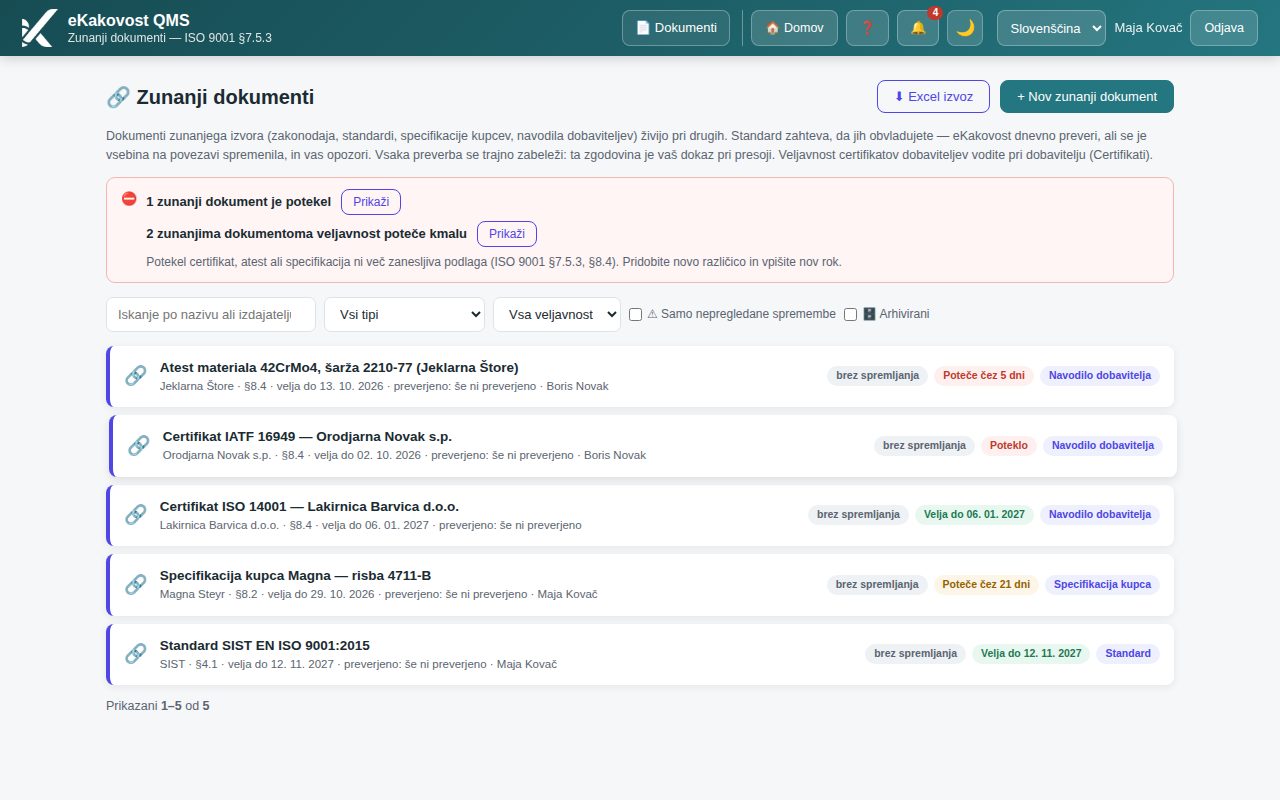Click Prikaži next to expiring soon notice
The width and height of the screenshot is (1280, 800).
[507, 234]
